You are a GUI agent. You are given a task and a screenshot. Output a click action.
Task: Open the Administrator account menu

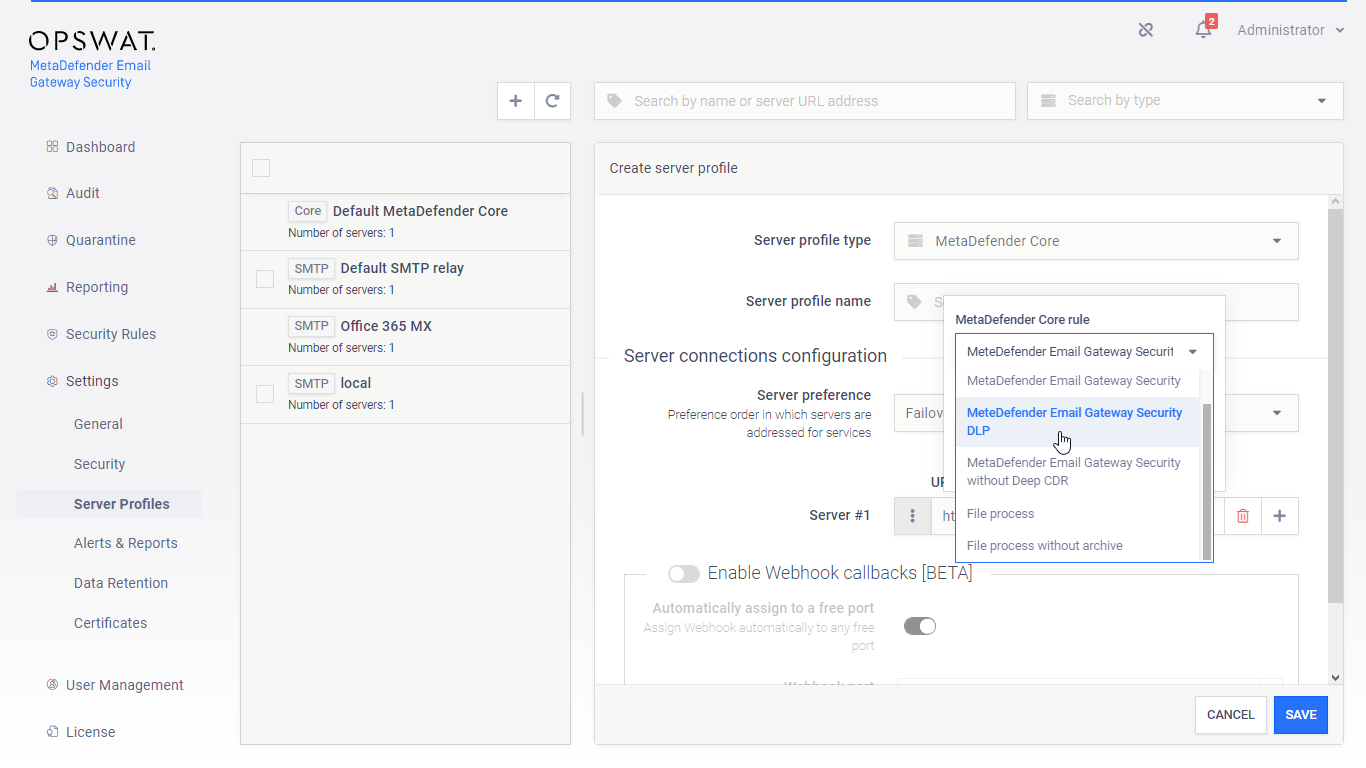1290,30
